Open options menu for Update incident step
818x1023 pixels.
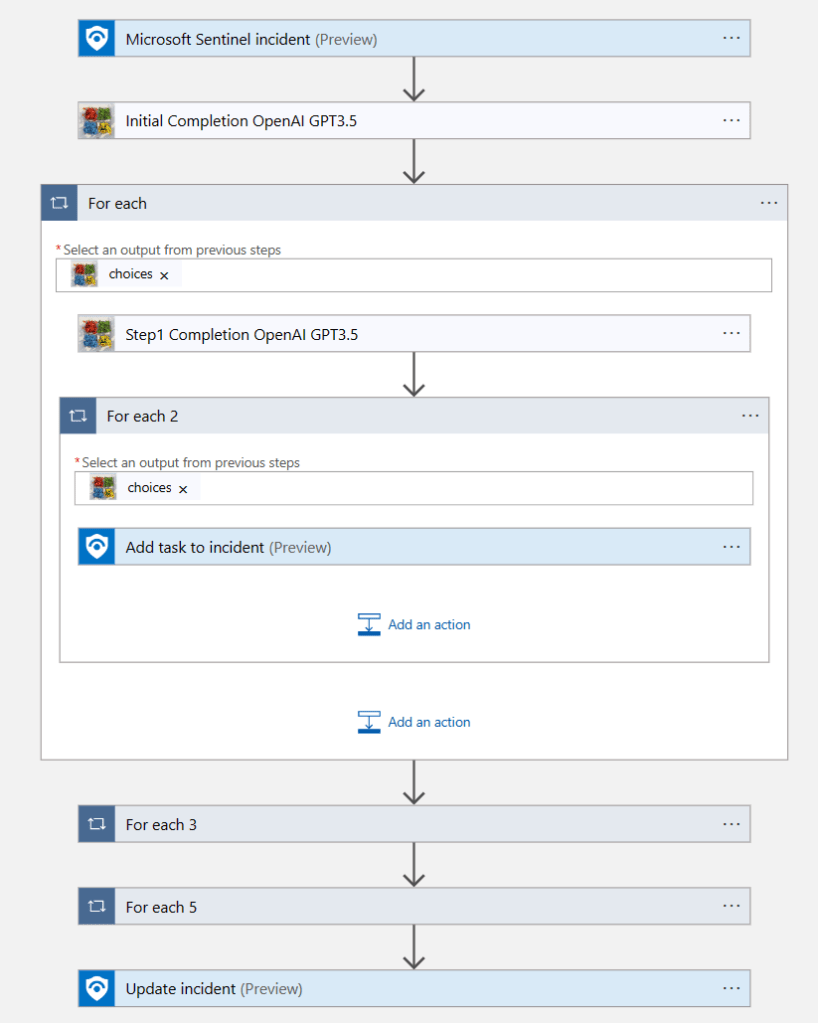pyautogui.click(x=731, y=989)
